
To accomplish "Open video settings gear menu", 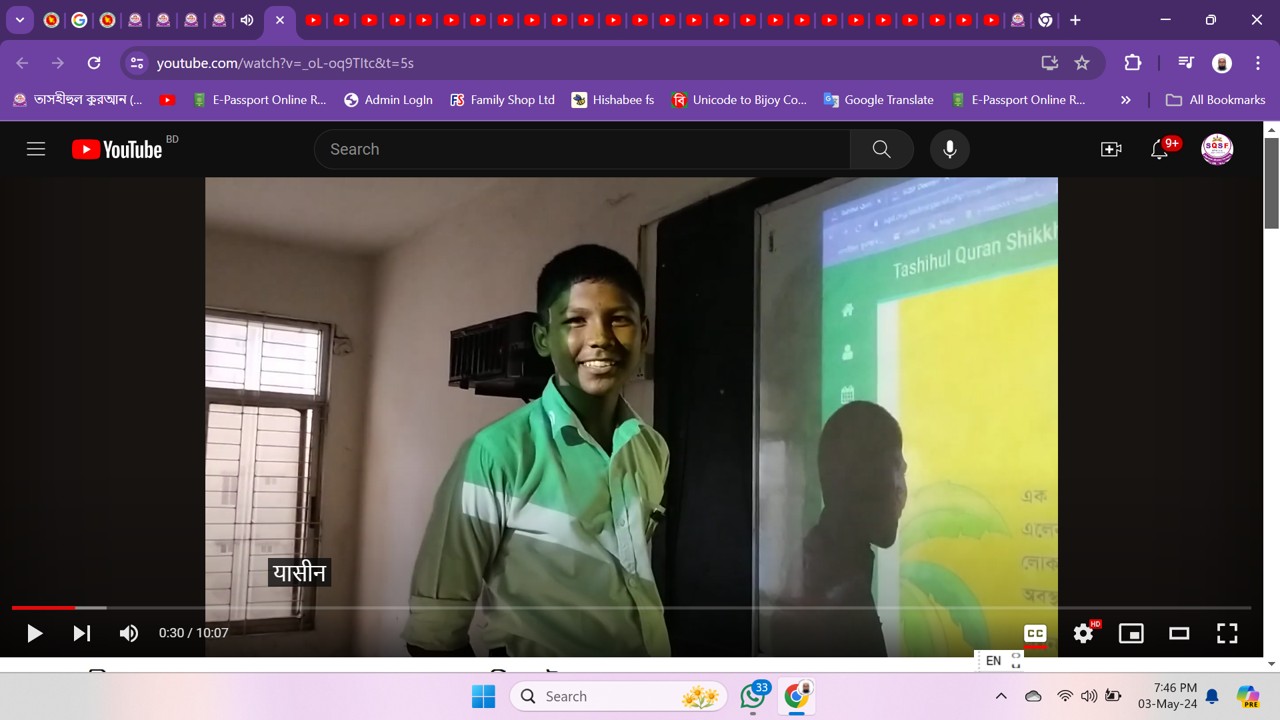I will coord(1083,633).
